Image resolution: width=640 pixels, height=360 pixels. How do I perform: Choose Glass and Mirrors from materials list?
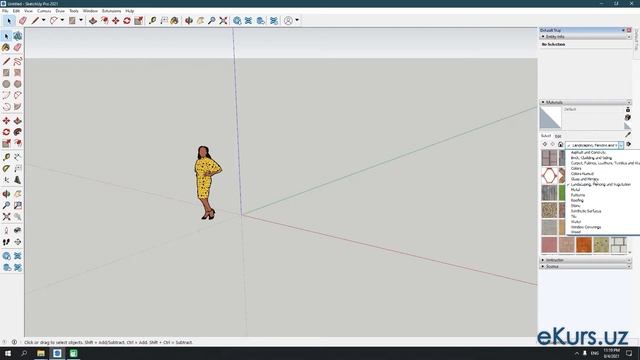coord(584,179)
